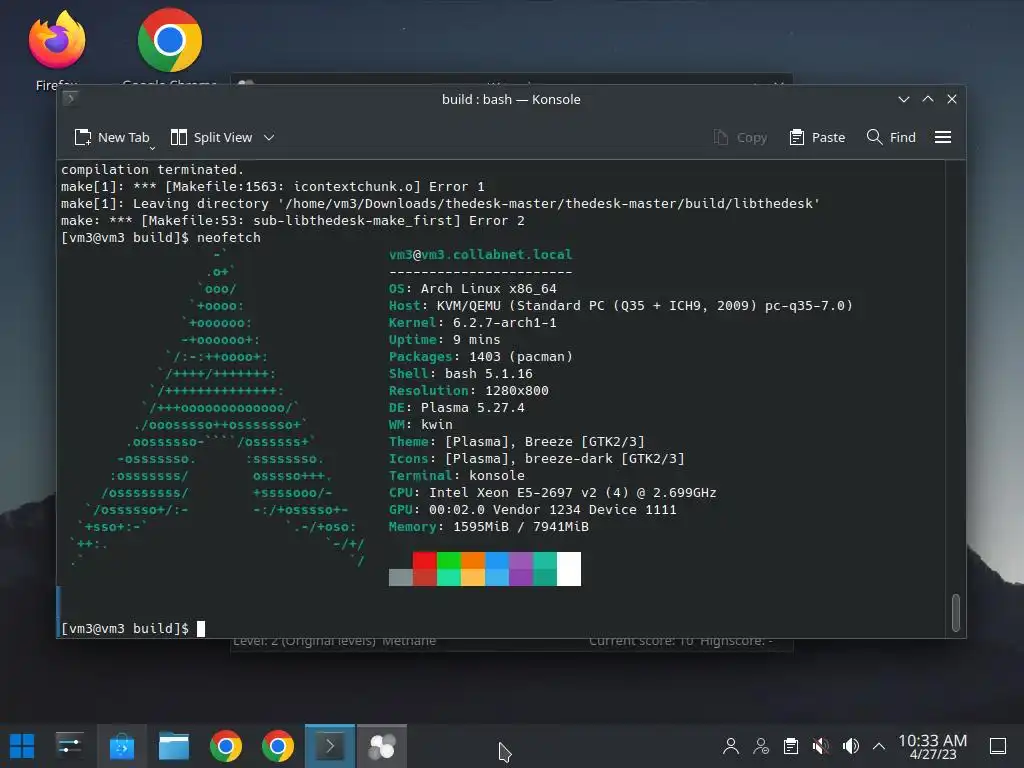Click the 'OS: Arch Linux x86_64' line

coord(473,289)
